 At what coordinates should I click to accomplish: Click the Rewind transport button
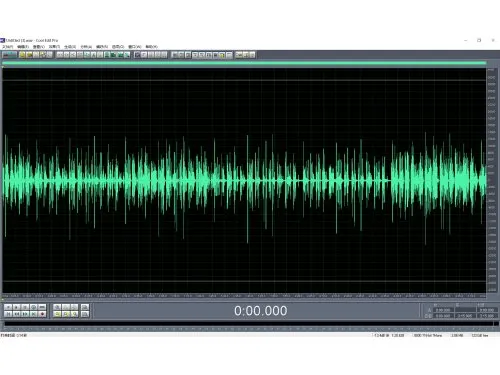point(16,314)
